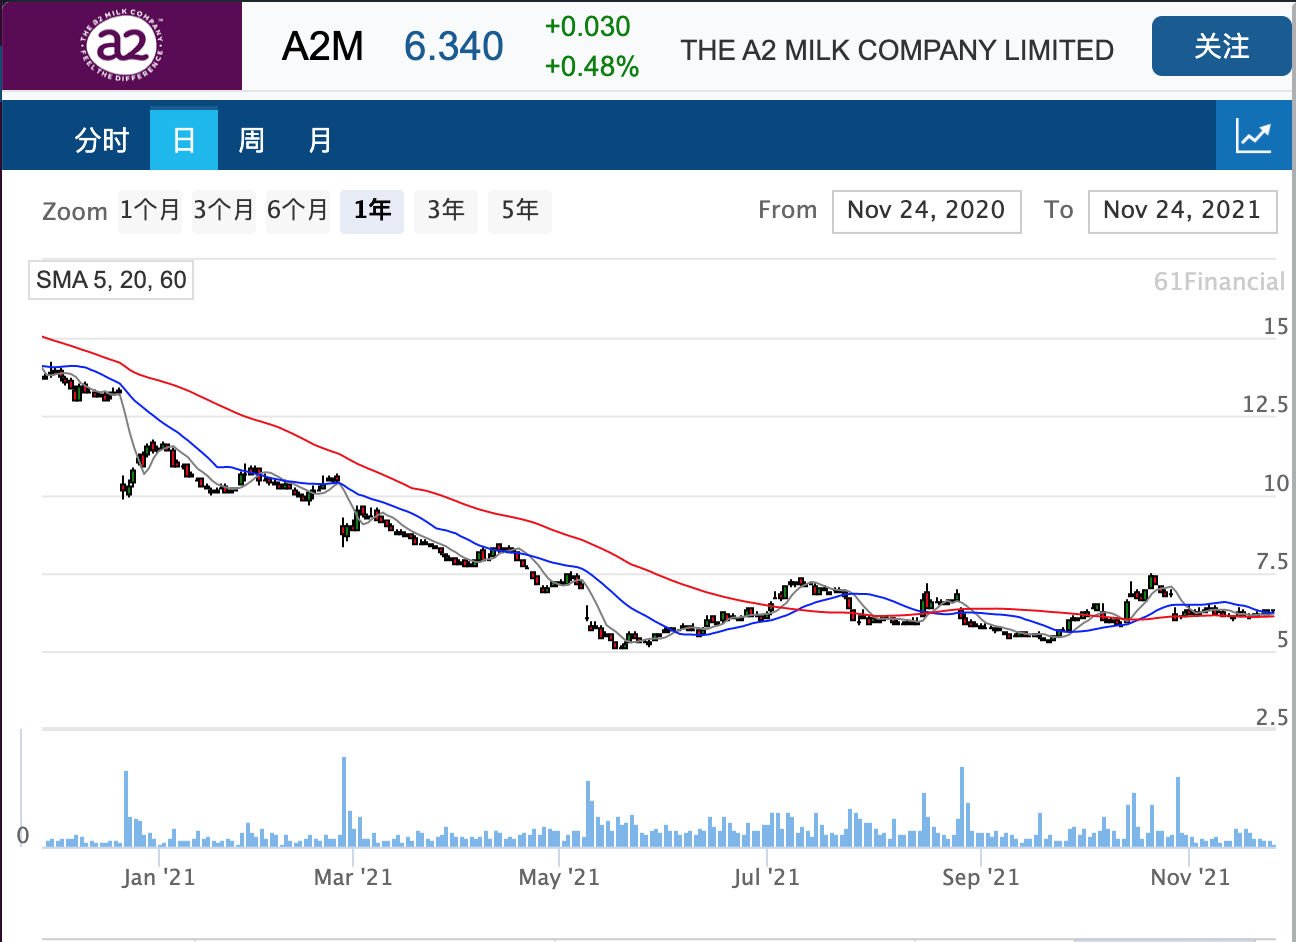Image resolution: width=1296 pixels, height=942 pixels.
Task: Click the tallest volume bar in March '21
Action: (344, 802)
